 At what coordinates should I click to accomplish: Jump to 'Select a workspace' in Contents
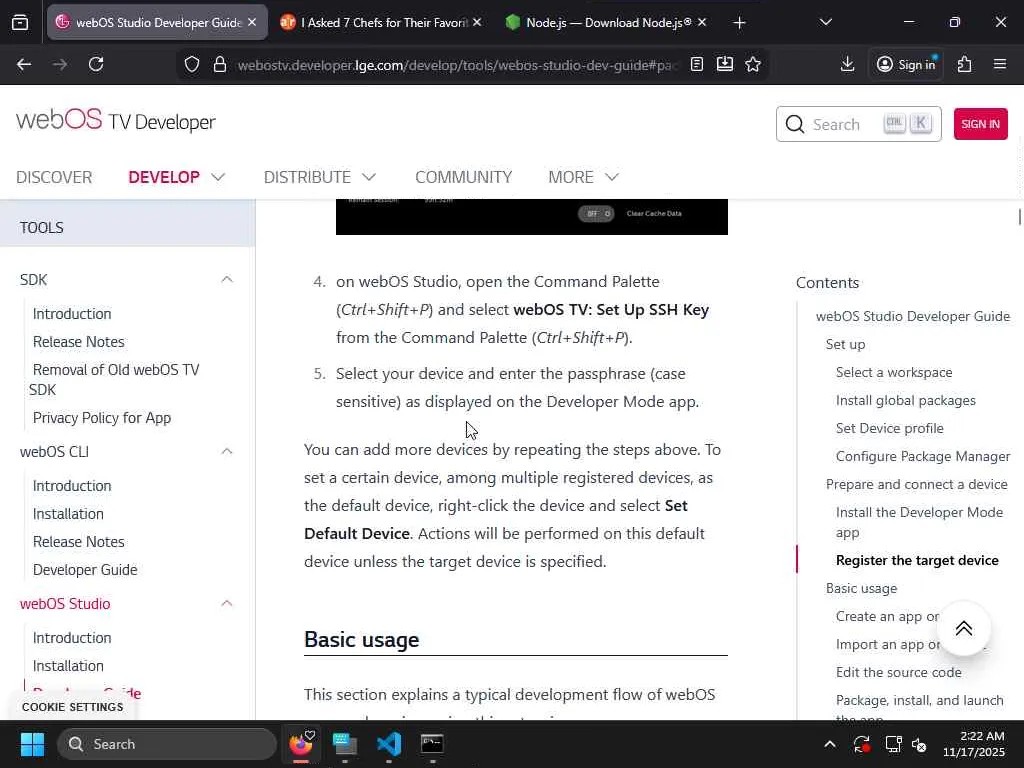pos(894,372)
